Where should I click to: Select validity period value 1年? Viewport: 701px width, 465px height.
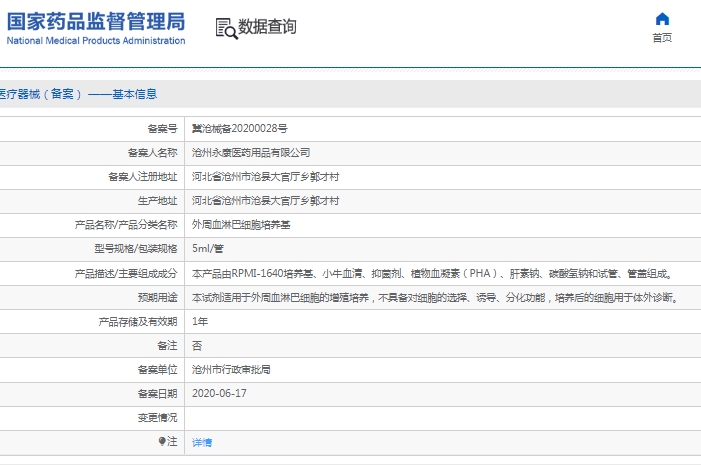pos(200,321)
